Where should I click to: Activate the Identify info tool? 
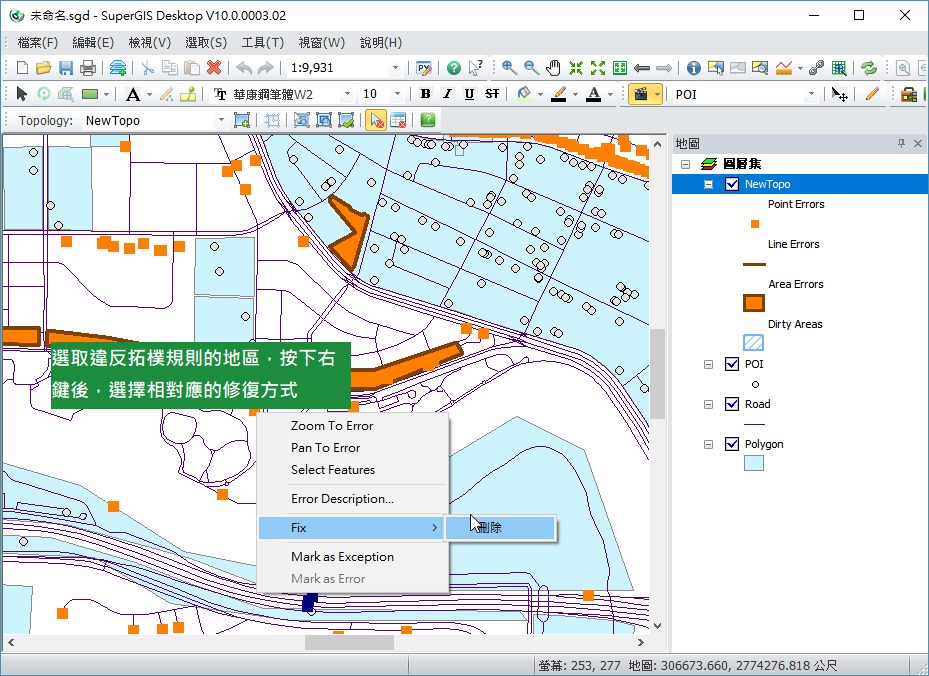point(693,68)
